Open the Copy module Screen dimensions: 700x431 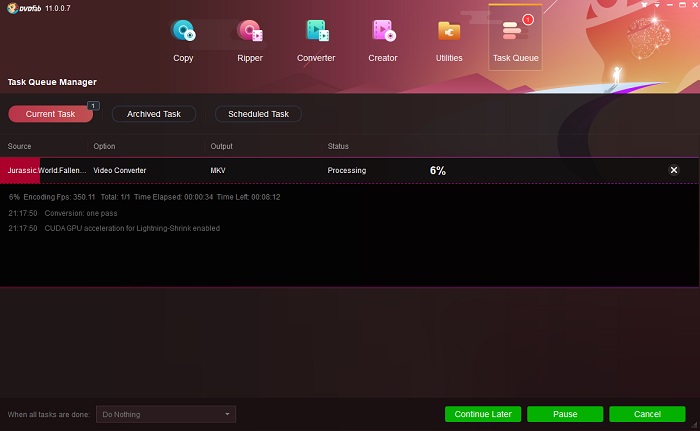[x=183, y=40]
